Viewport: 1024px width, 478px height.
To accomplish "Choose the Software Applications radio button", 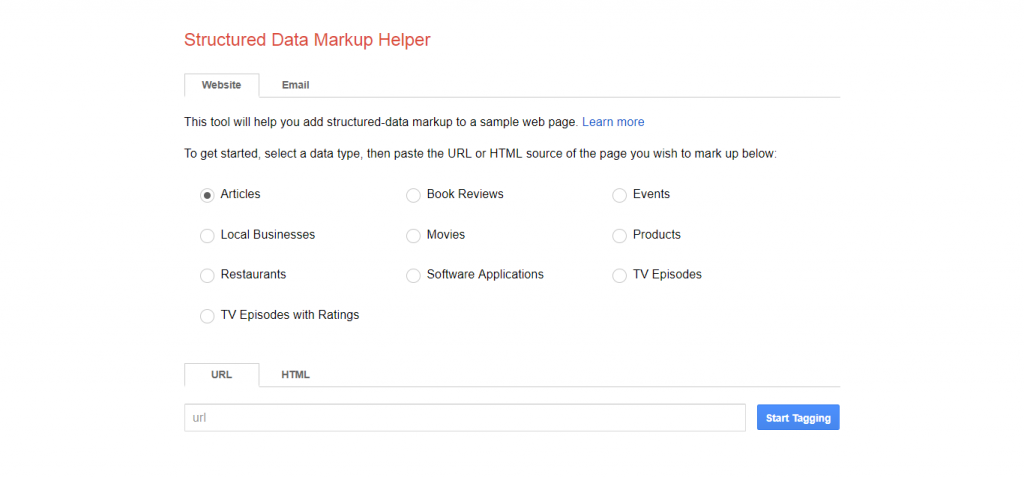I will click(x=413, y=275).
